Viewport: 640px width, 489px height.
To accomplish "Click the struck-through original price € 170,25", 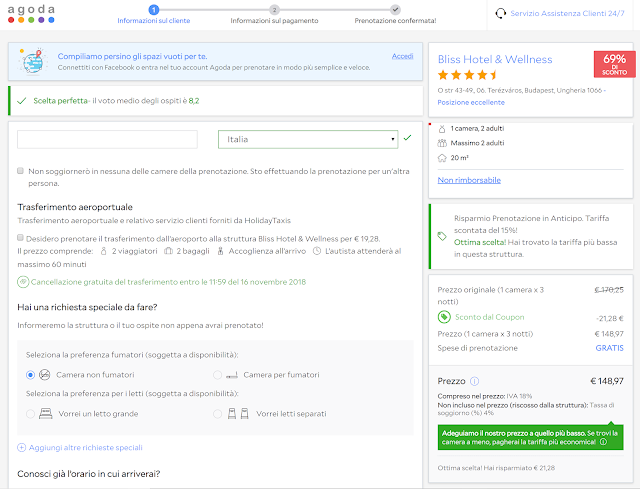I will click(609, 290).
